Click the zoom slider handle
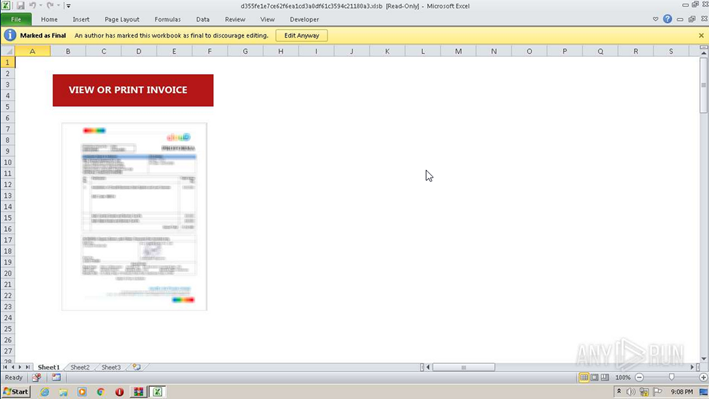The image size is (709, 399). pos(671,377)
